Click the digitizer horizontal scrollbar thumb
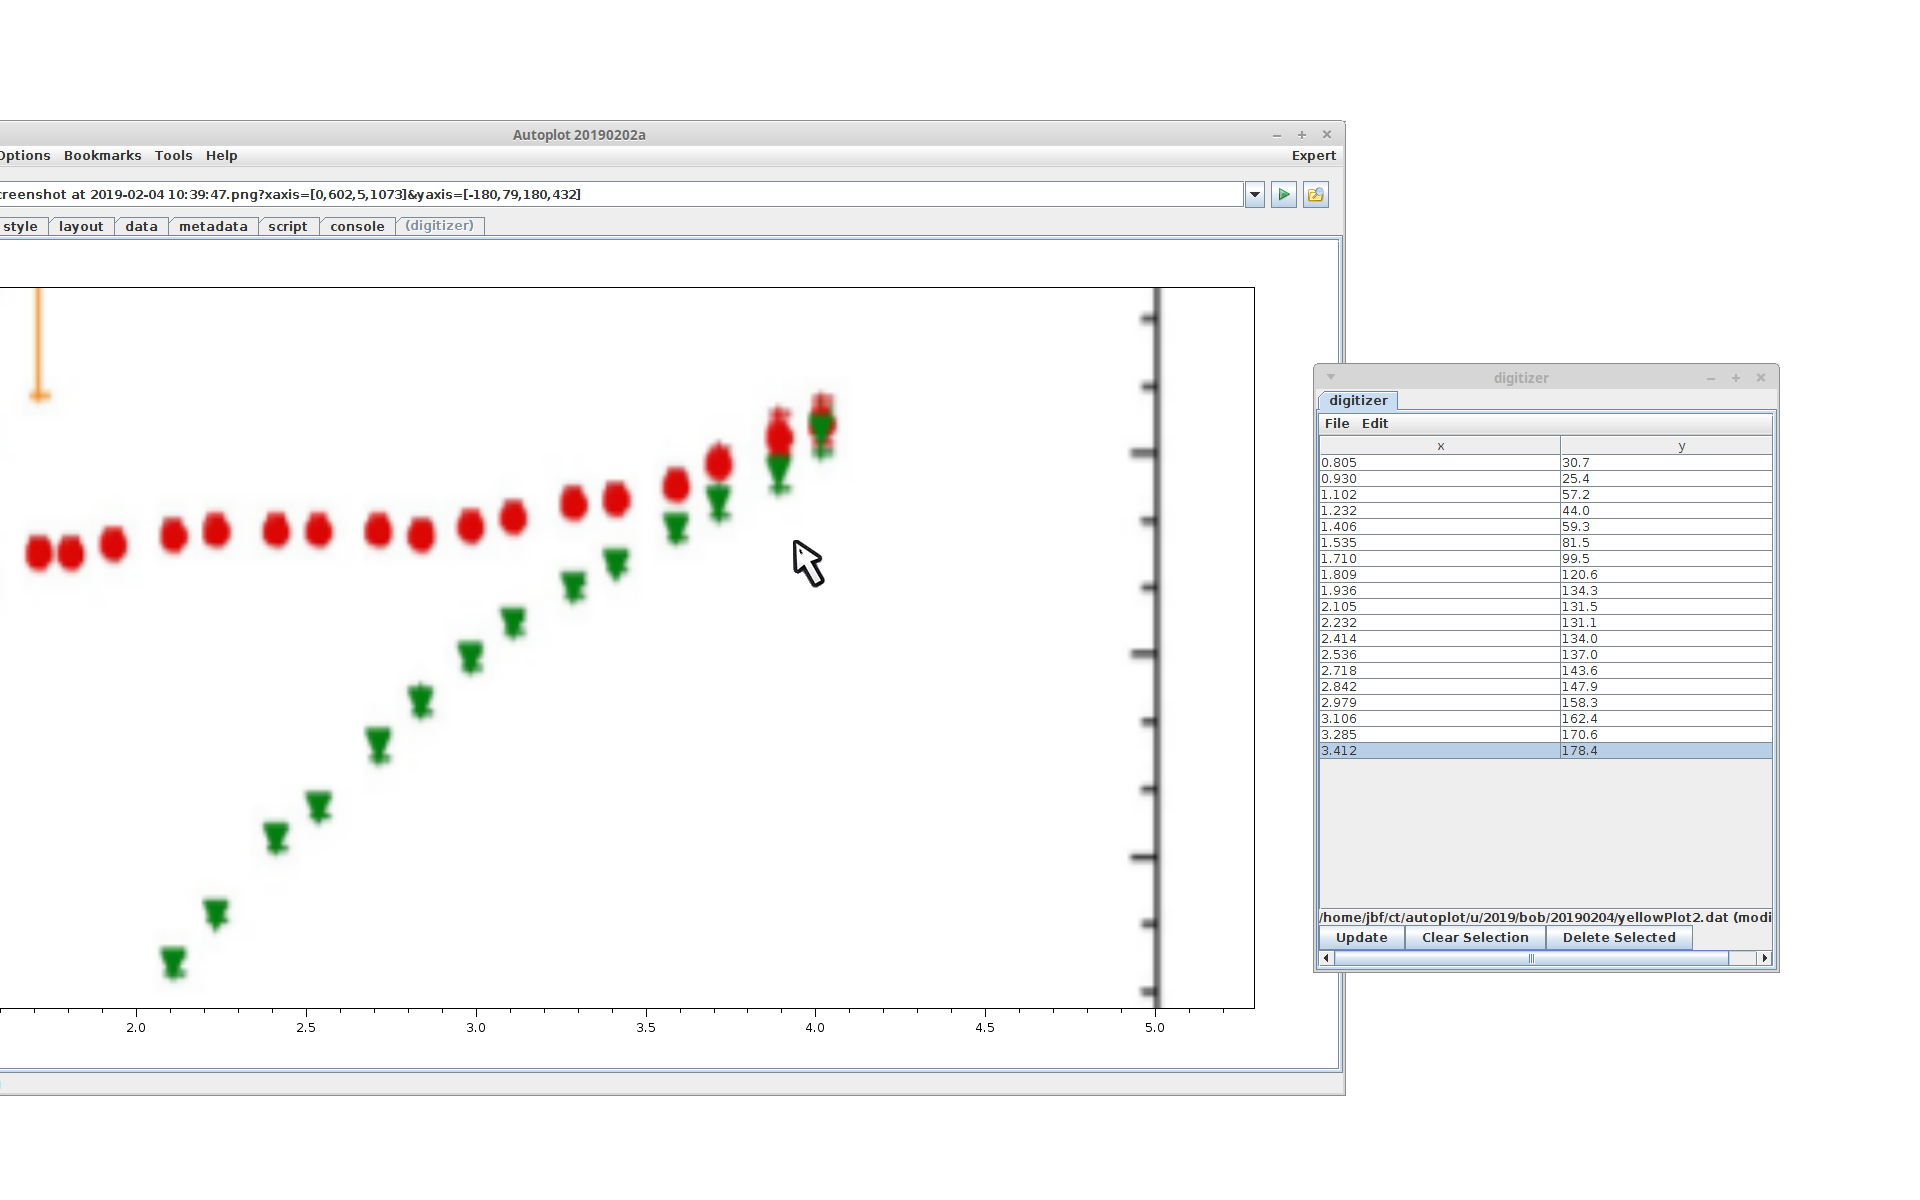This screenshot has width=1920, height=1200. 1531,958
